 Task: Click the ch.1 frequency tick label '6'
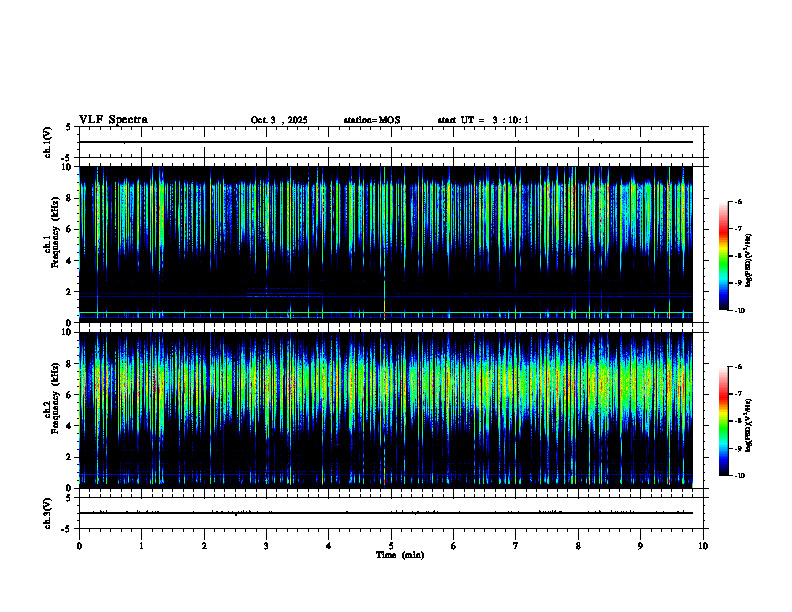pyautogui.click(x=70, y=229)
